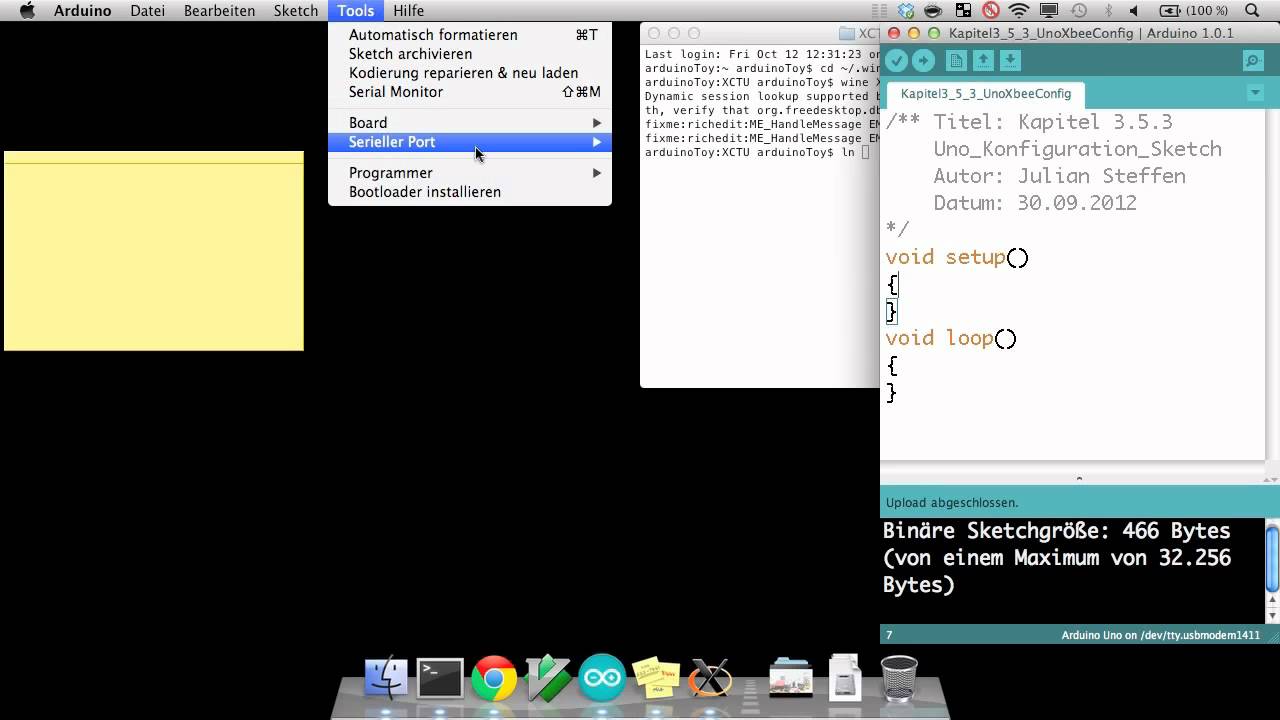Open X11 app from the Dock
Viewport: 1280px width, 720px height.
click(710, 678)
